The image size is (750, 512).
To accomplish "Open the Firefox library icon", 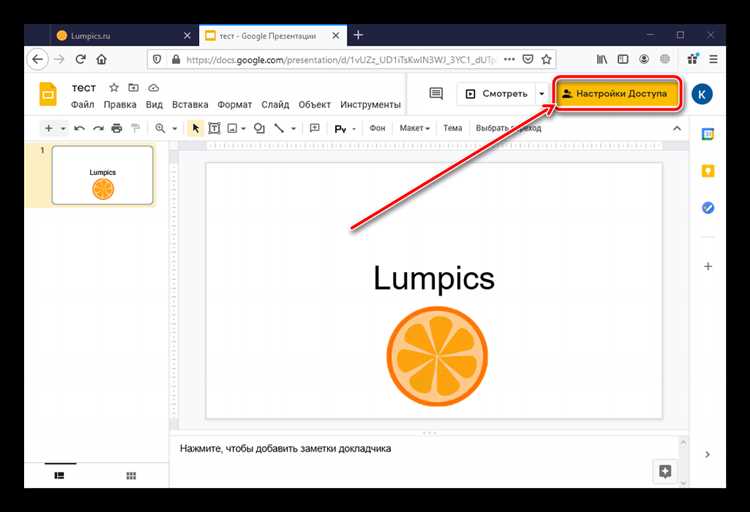I will 602,59.
